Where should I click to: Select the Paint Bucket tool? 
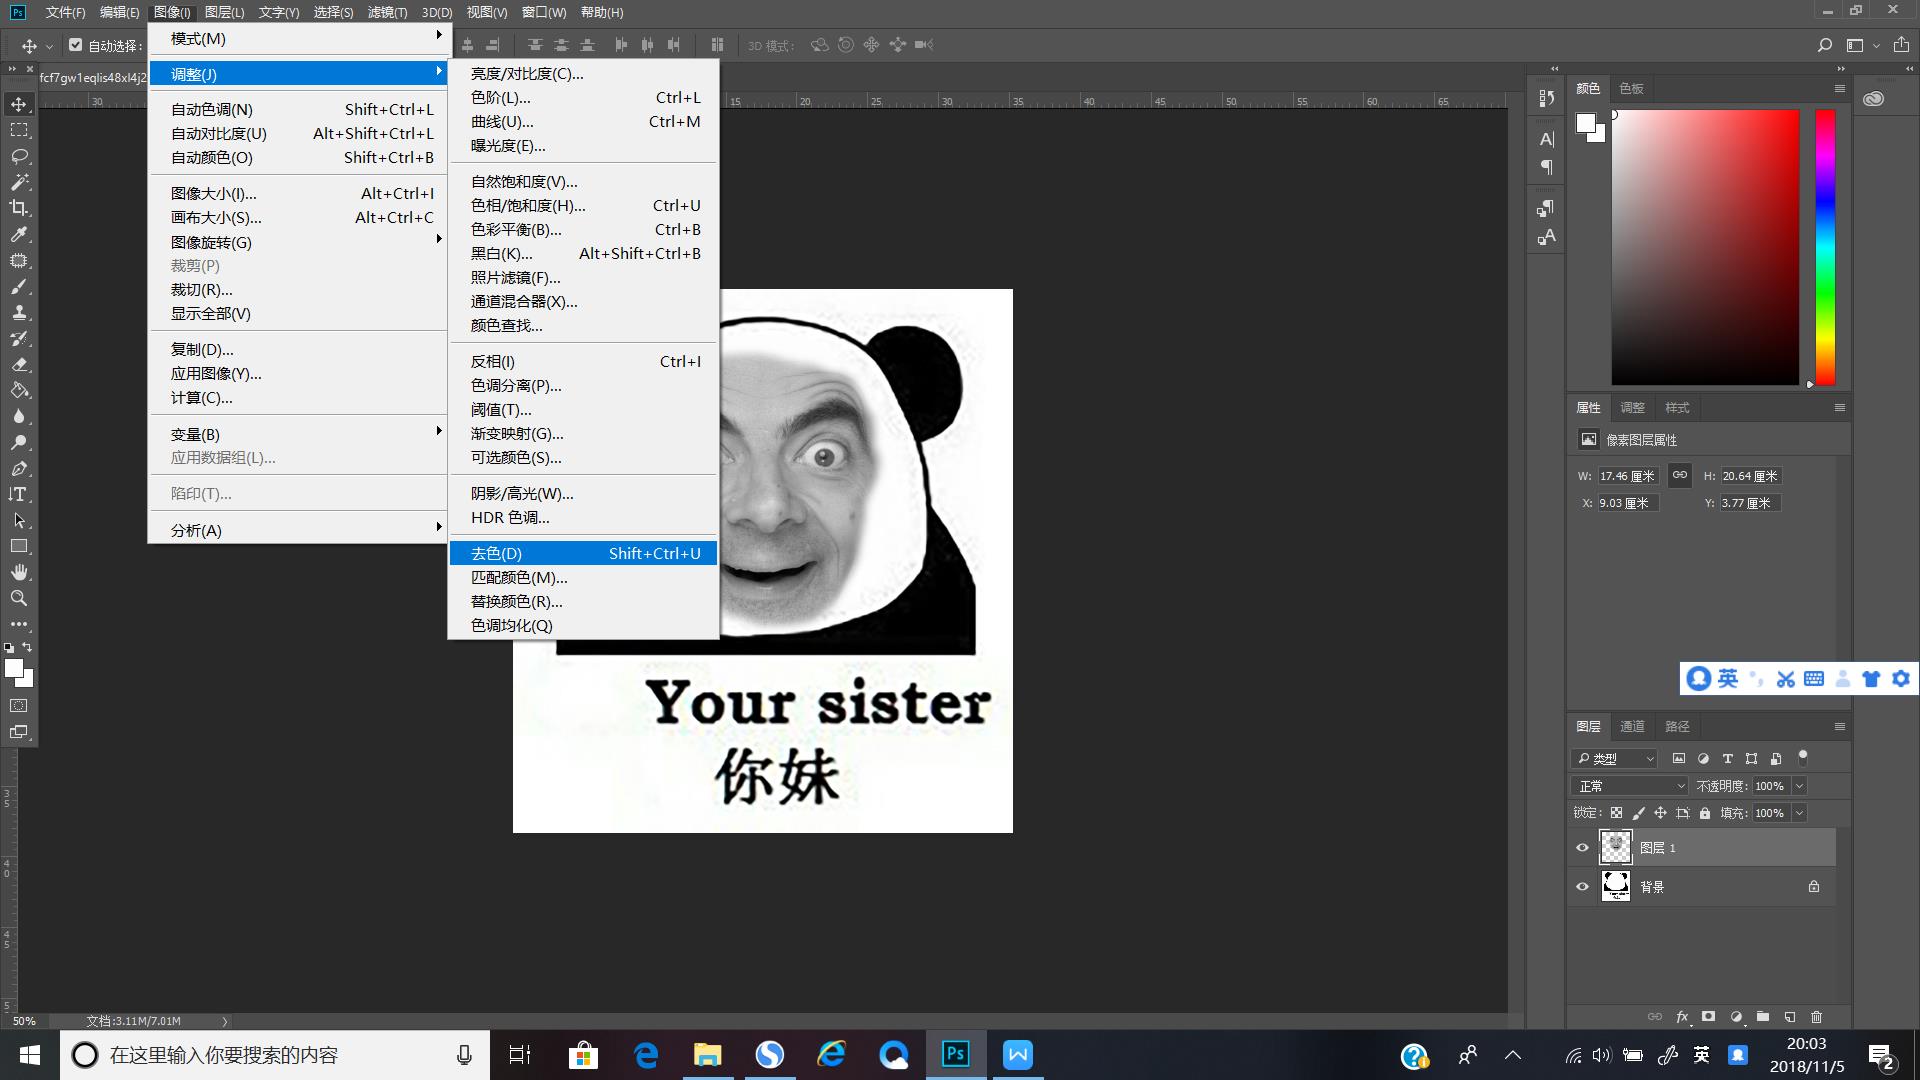19,390
